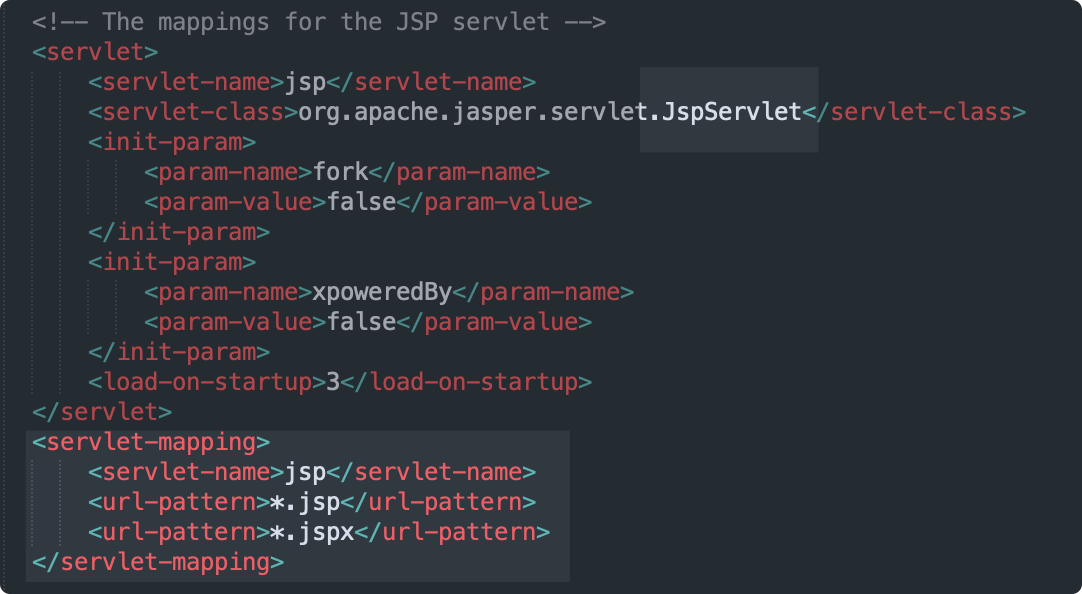Click the highlighted JspServlet class name
This screenshot has width=1082, height=594.
click(733, 111)
